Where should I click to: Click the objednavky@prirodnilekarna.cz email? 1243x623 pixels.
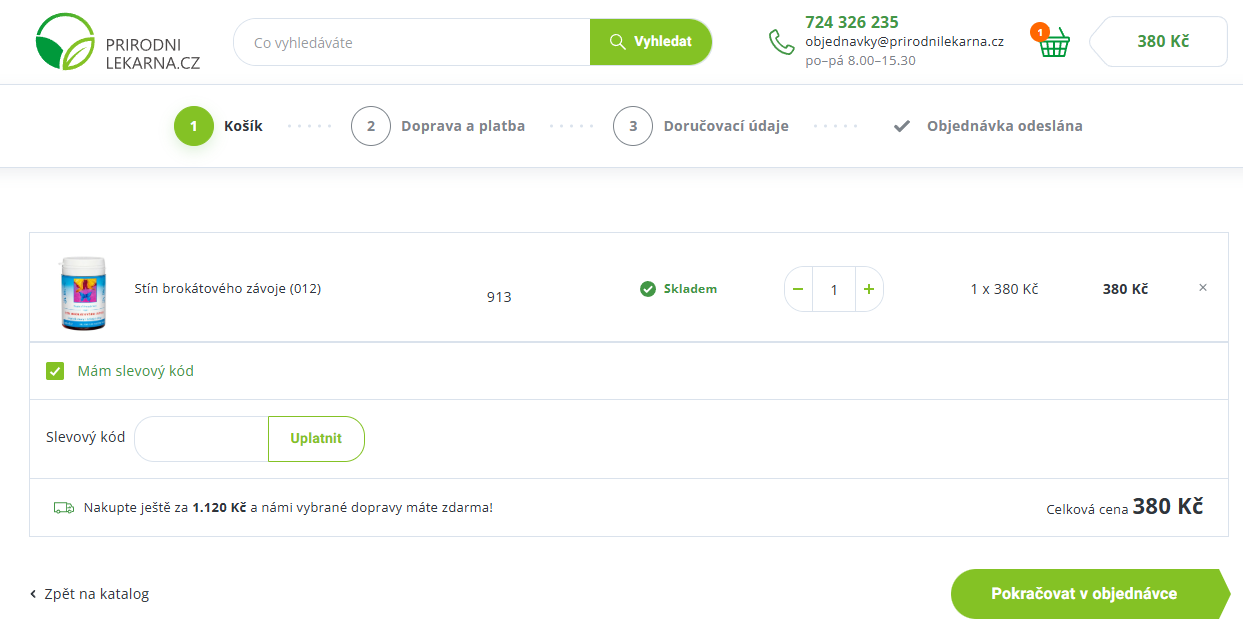tap(904, 42)
